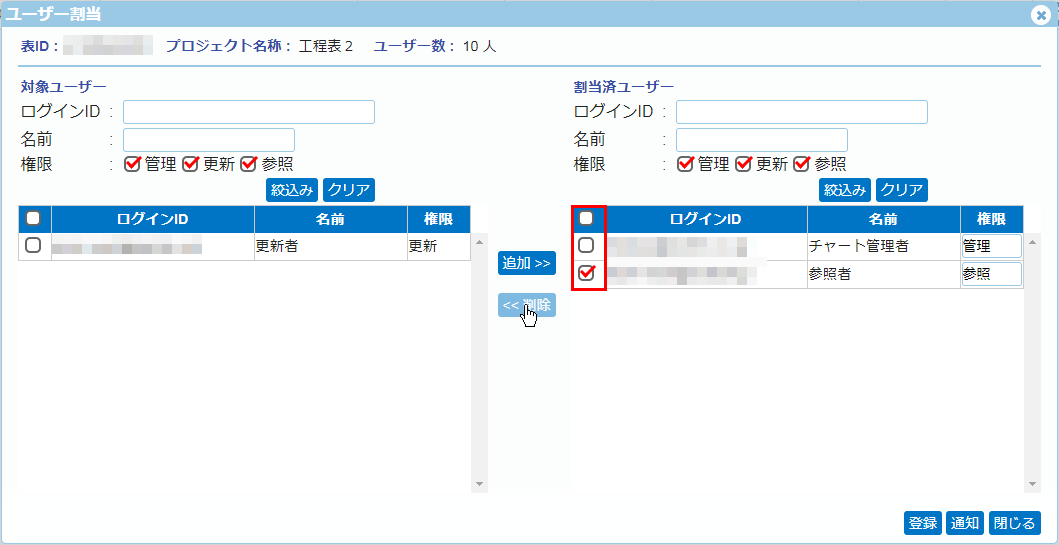Close the ユーザー割当 dialog with X icon
The height and width of the screenshot is (545, 1059).
coord(1041,15)
